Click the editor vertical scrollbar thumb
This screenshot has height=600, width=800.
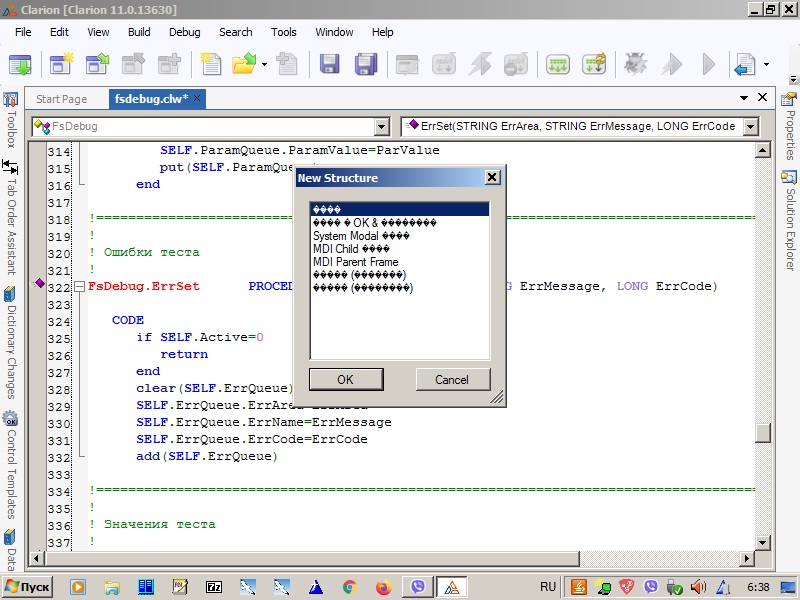coord(763,432)
